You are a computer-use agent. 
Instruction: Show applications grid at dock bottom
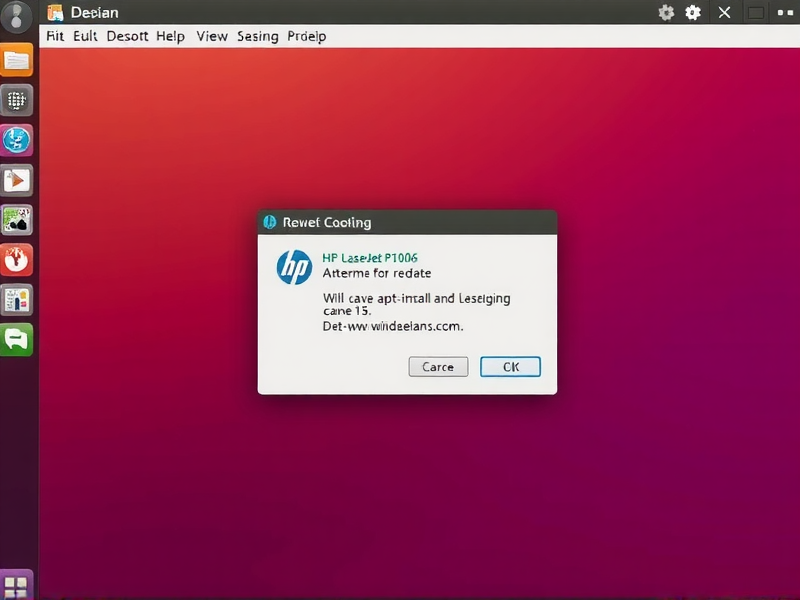pos(17,585)
